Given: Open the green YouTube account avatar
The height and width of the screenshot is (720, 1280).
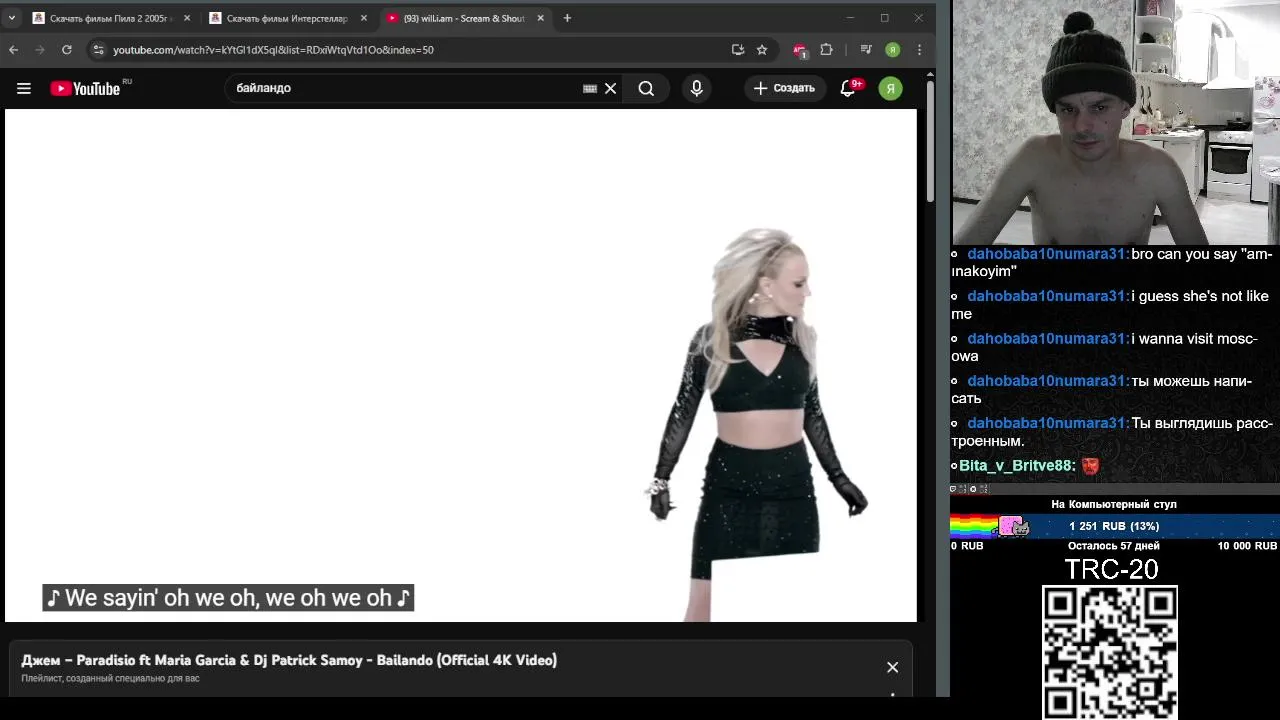Looking at the screenshot, I should click(x=890, y=88).
